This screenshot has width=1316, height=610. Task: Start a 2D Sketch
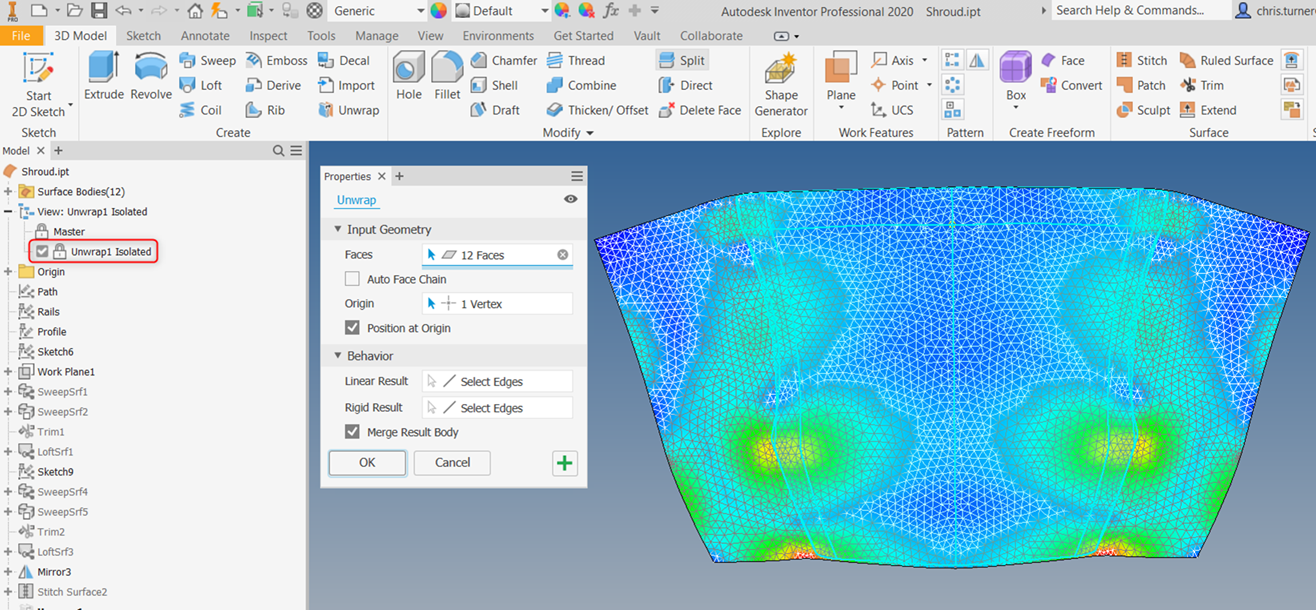(38, 85)
